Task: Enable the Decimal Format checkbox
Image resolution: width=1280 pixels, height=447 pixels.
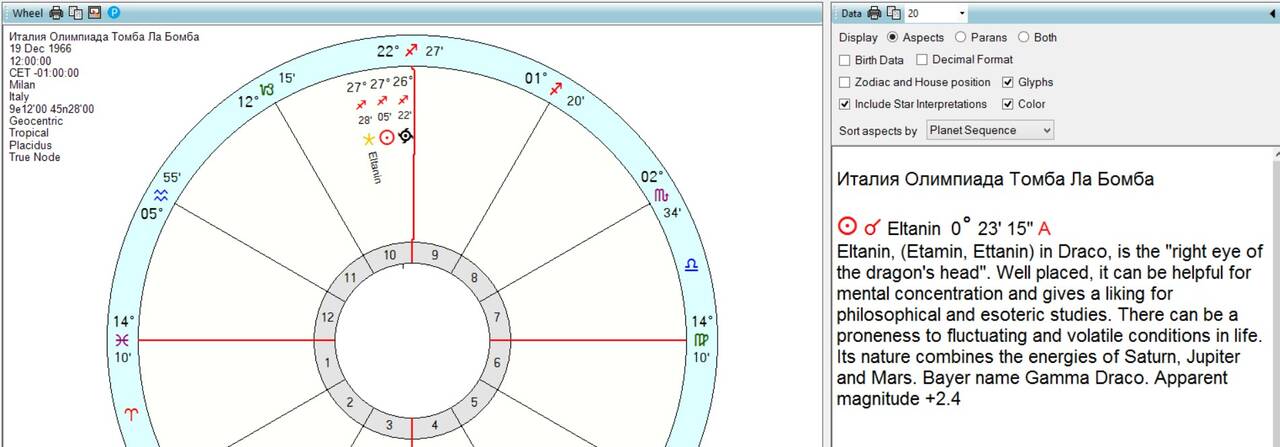Action: [922, 60]
